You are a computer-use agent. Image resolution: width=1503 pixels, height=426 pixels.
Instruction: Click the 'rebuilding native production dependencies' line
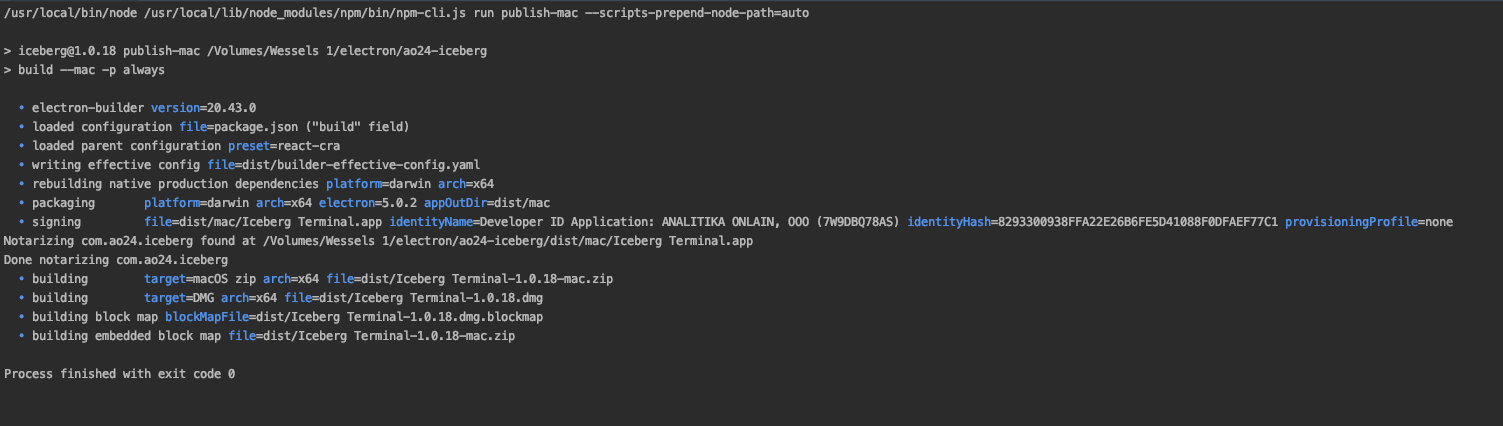175,184
